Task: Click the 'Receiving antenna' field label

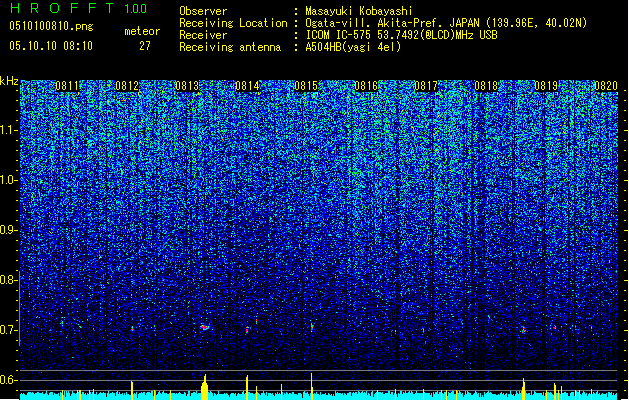Action: tap(230, 47)
